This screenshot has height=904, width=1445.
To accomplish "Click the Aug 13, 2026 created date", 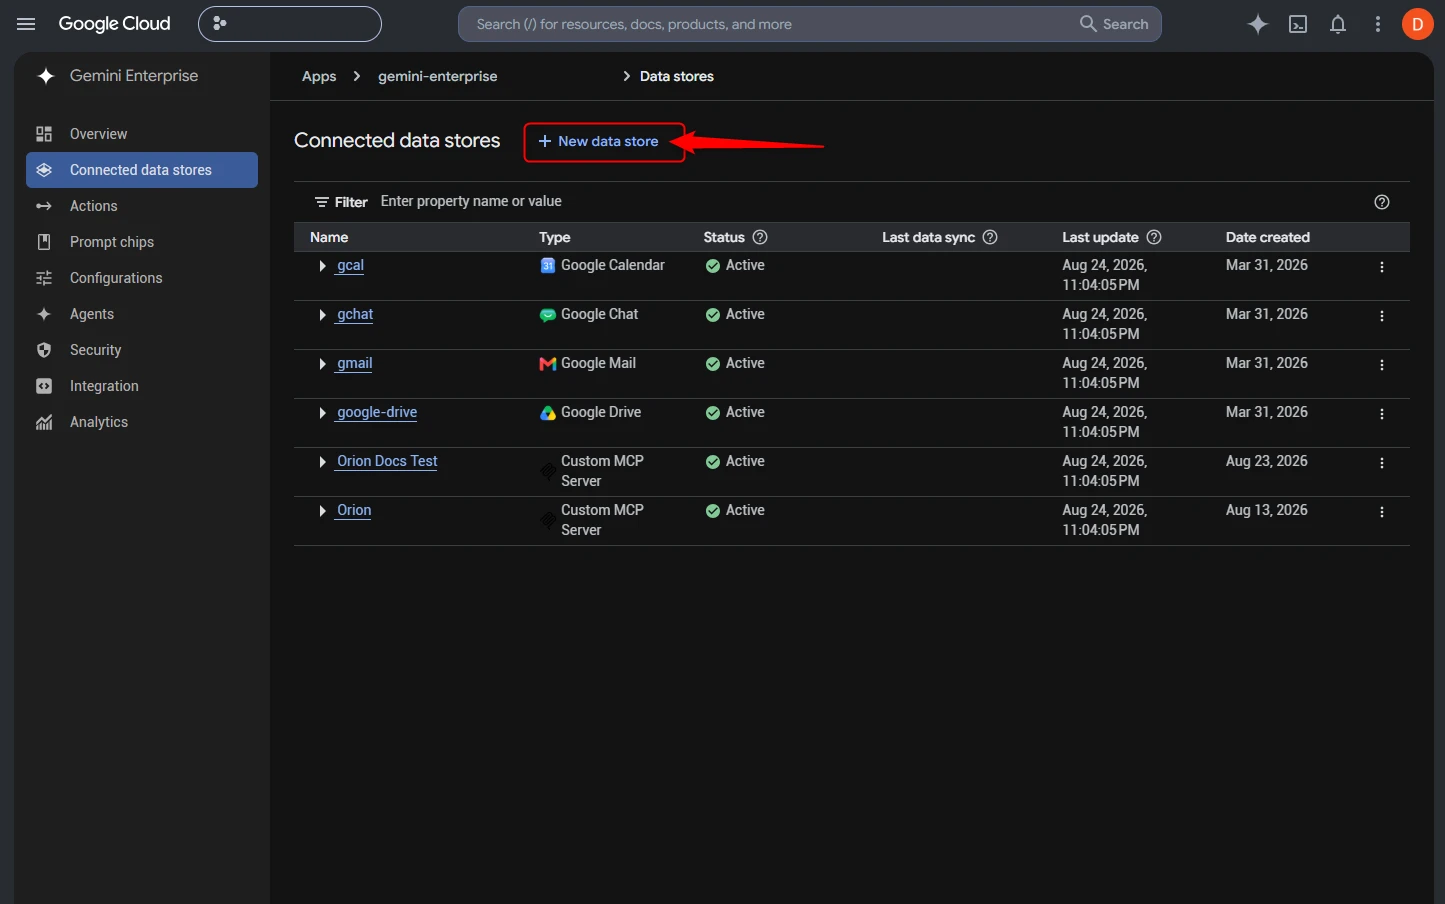I will point(1267,510).
